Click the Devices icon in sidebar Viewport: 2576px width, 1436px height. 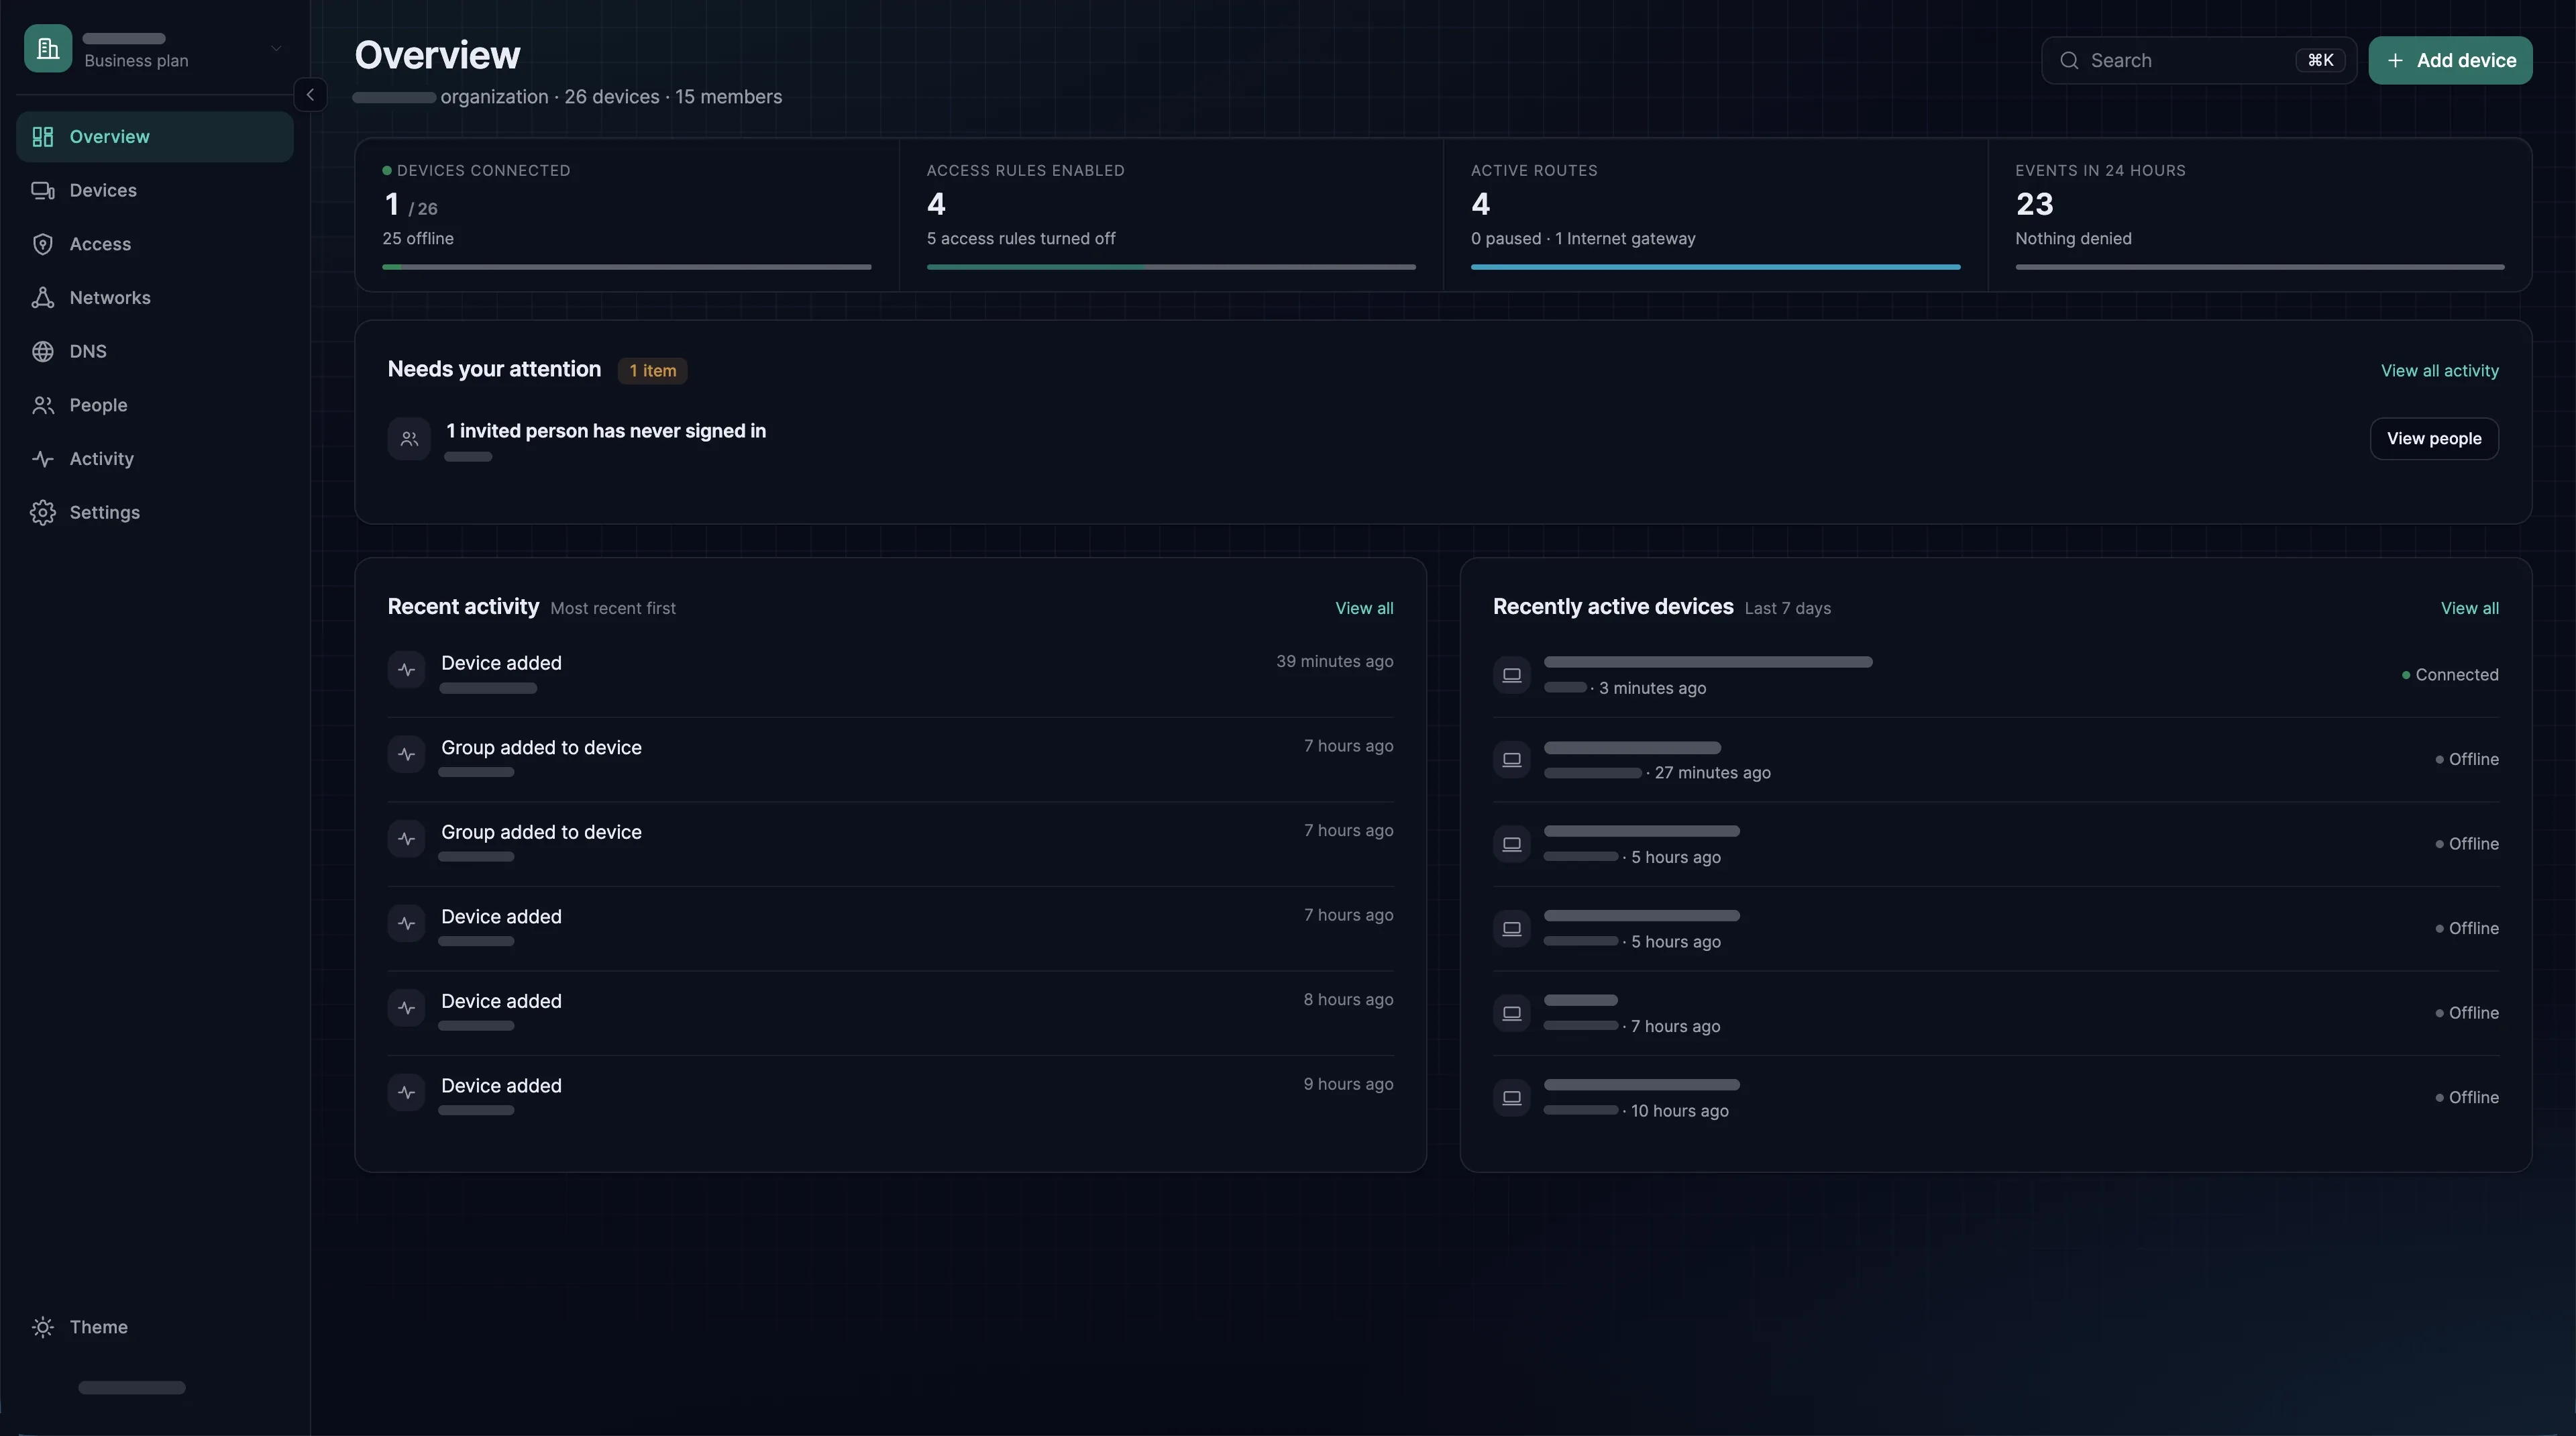[x=42, y=191]
